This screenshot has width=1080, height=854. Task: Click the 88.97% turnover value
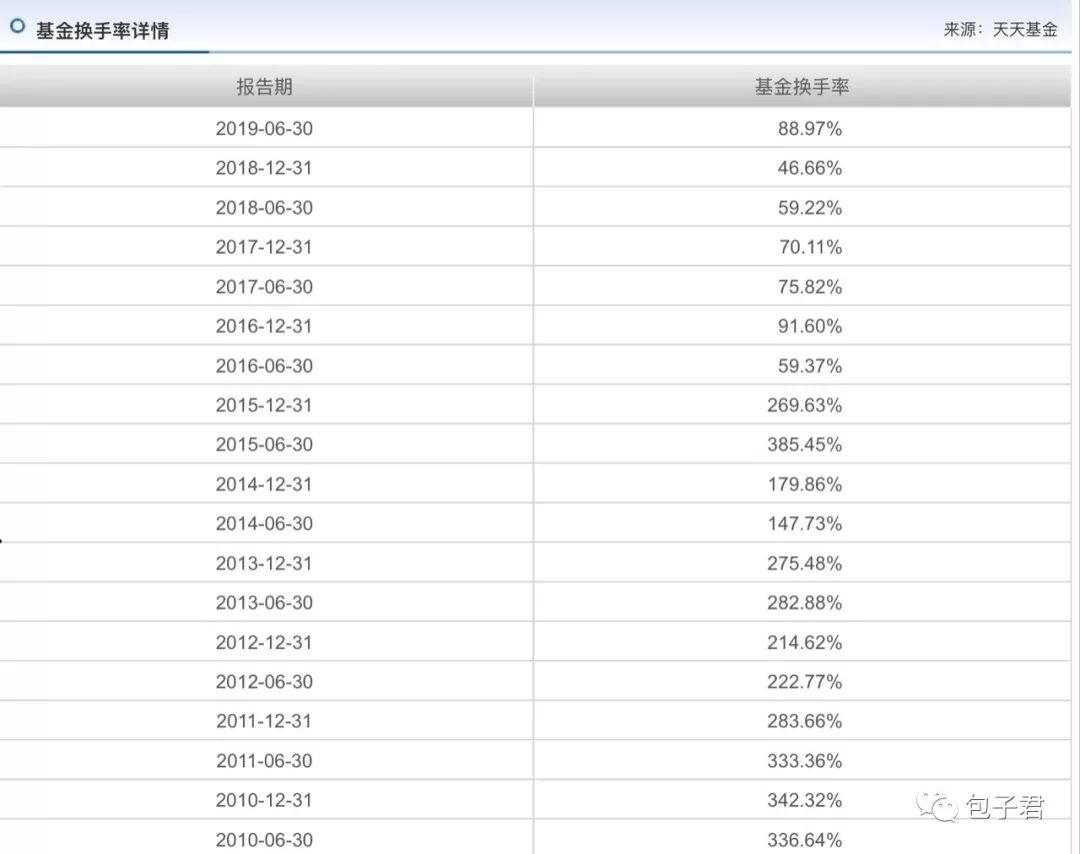(810, 128)
